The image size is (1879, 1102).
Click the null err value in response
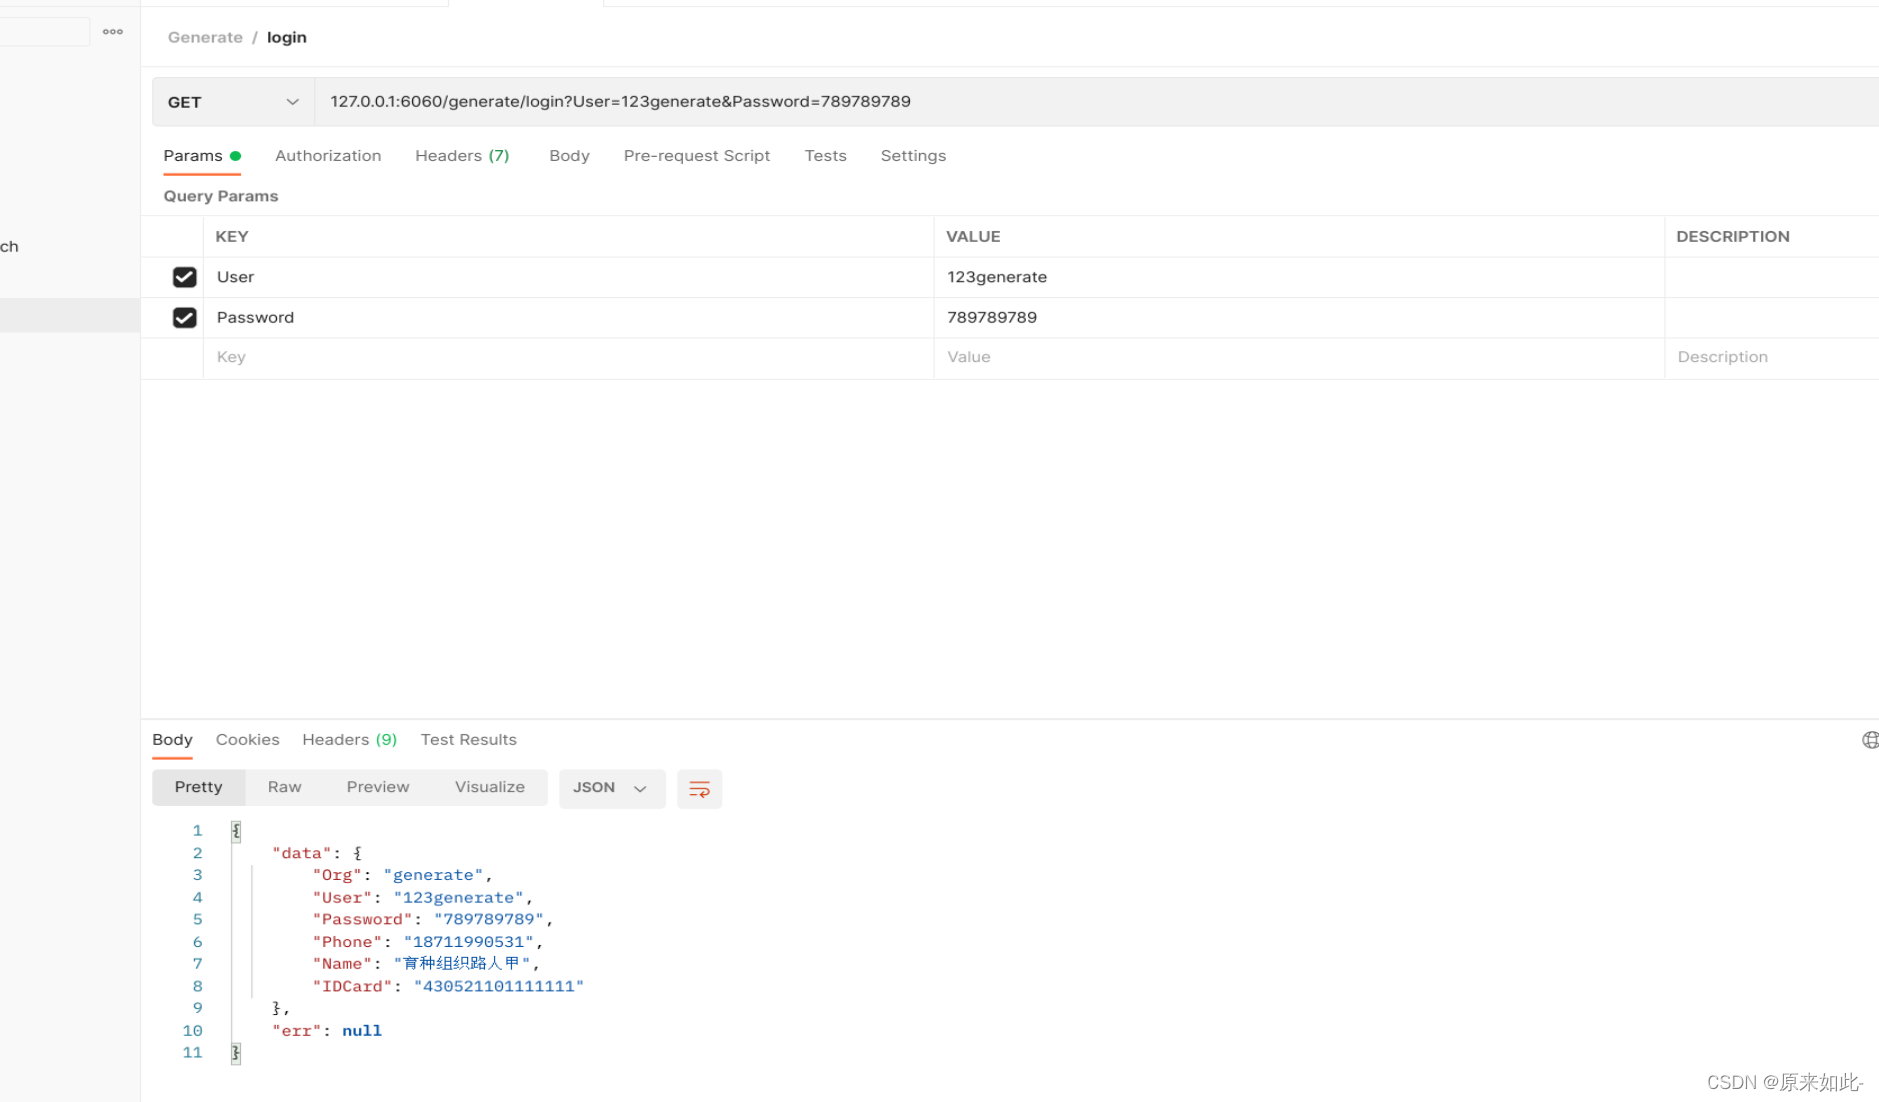tap(362, 1031)
